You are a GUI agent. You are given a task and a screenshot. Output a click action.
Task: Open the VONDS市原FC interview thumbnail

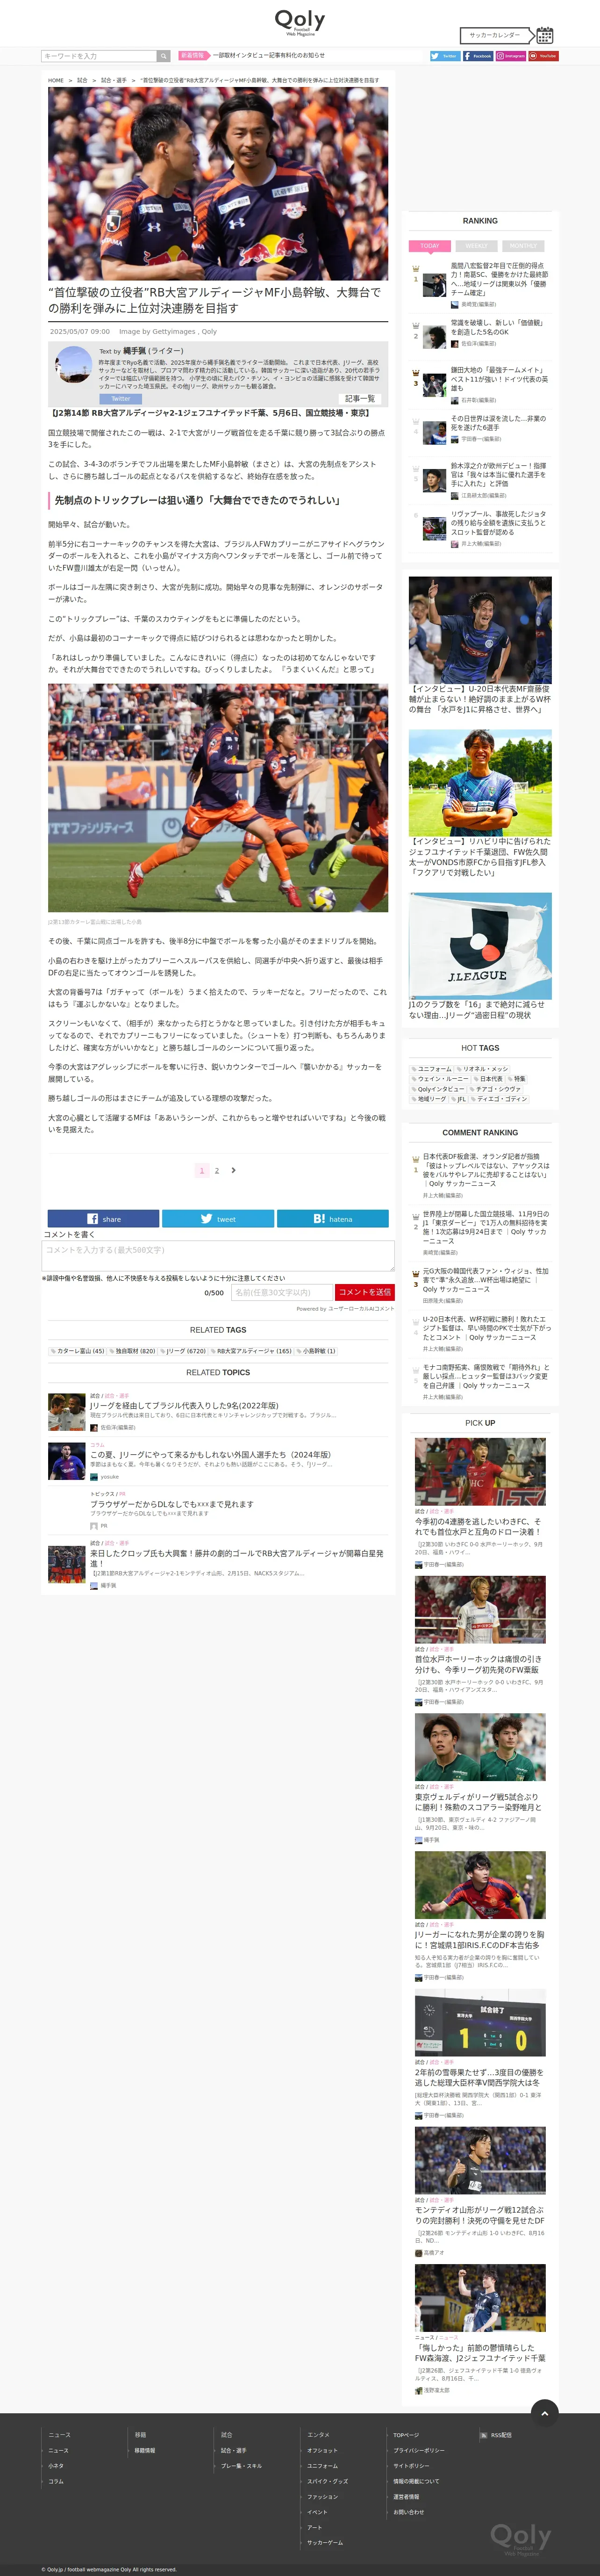[480, 783]
